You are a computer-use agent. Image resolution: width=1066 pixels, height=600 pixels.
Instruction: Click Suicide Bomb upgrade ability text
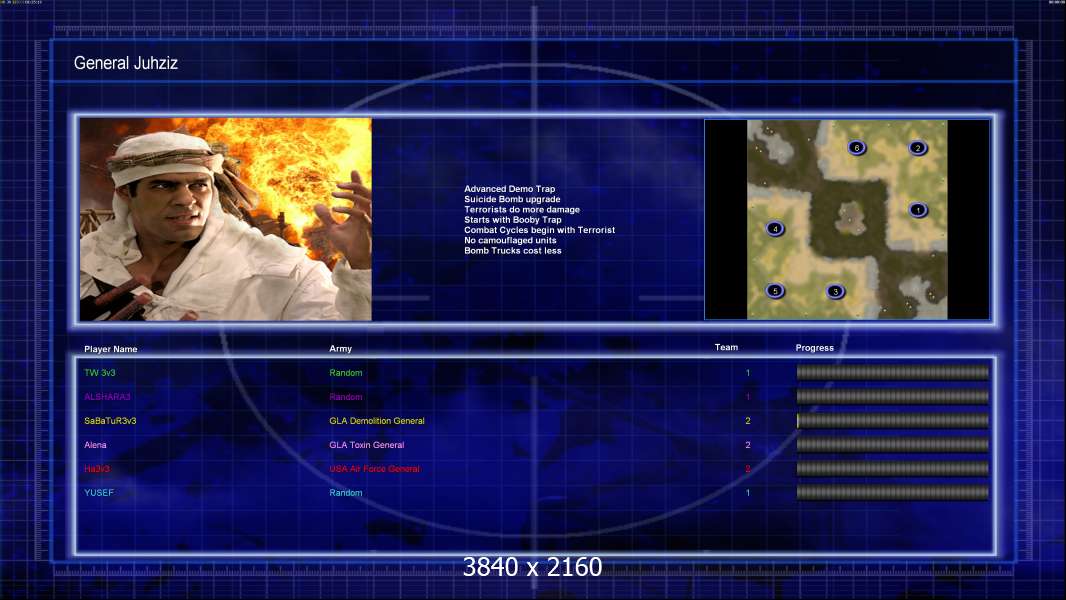click(x=513, y=199)
